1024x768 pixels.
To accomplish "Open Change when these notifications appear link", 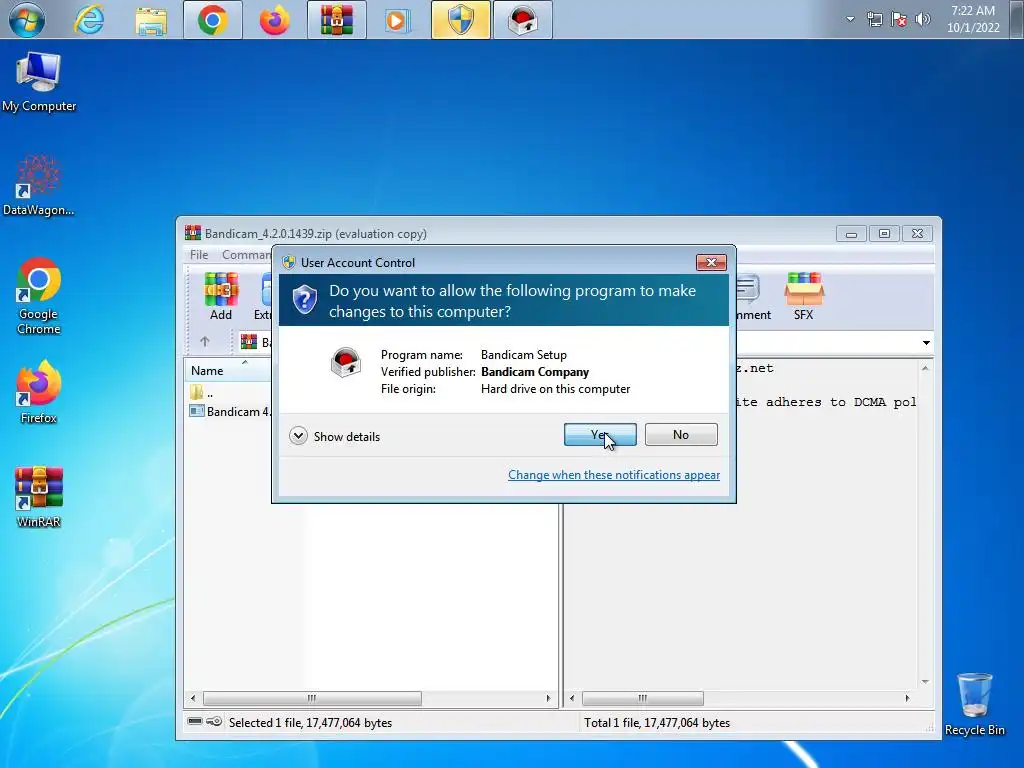I will pyautogui.click(x=614, y=475).
